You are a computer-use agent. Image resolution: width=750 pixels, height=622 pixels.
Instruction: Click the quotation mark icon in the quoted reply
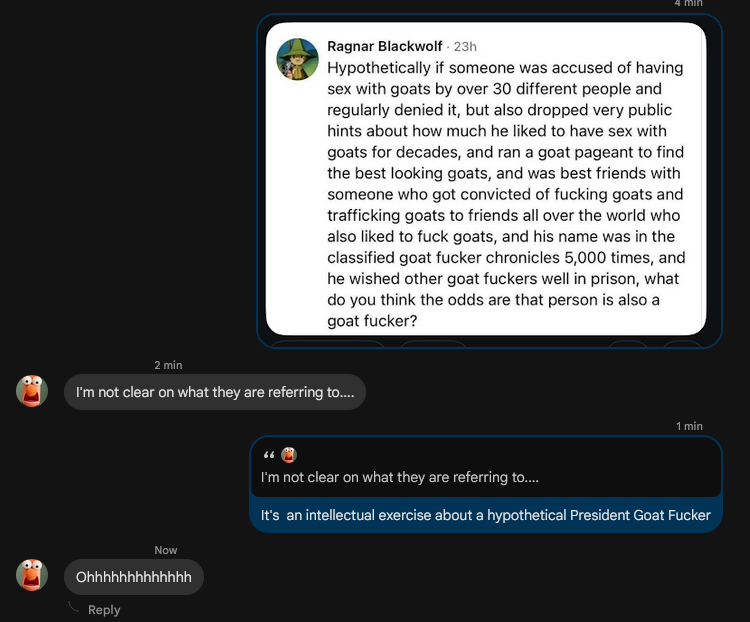268,455
